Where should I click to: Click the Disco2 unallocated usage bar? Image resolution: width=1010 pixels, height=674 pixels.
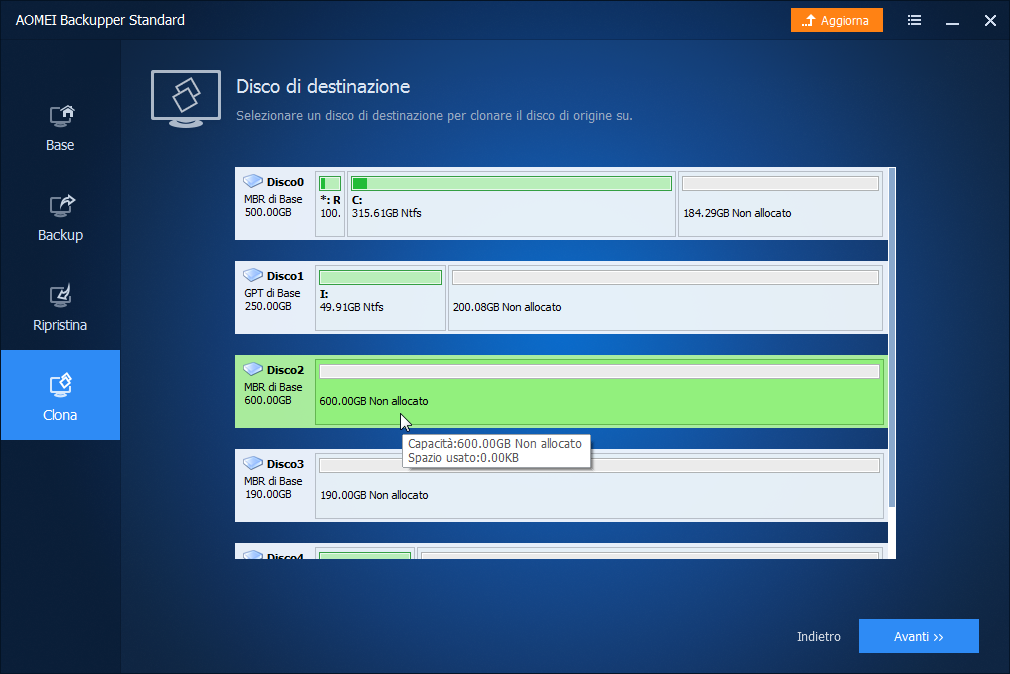[x=599, y=372]
